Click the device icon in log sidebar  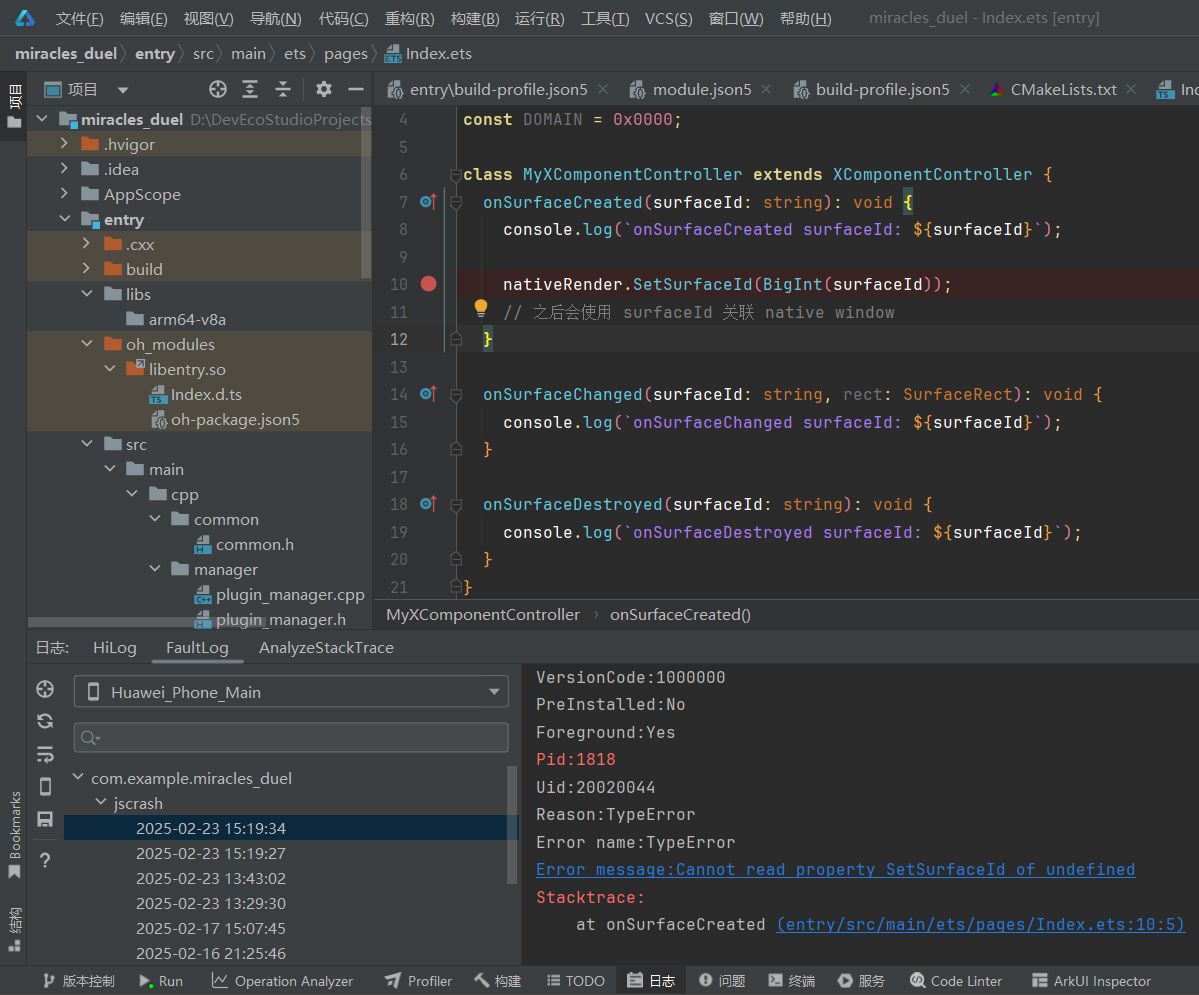(45, 786)
